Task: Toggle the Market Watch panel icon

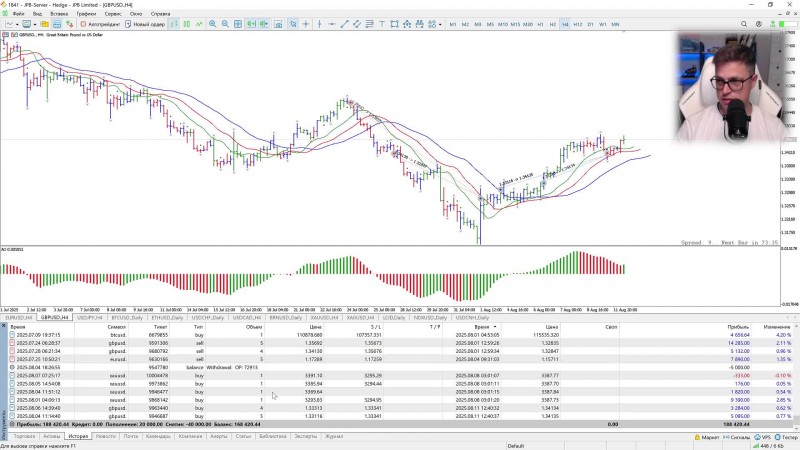Action: (57, 24)
